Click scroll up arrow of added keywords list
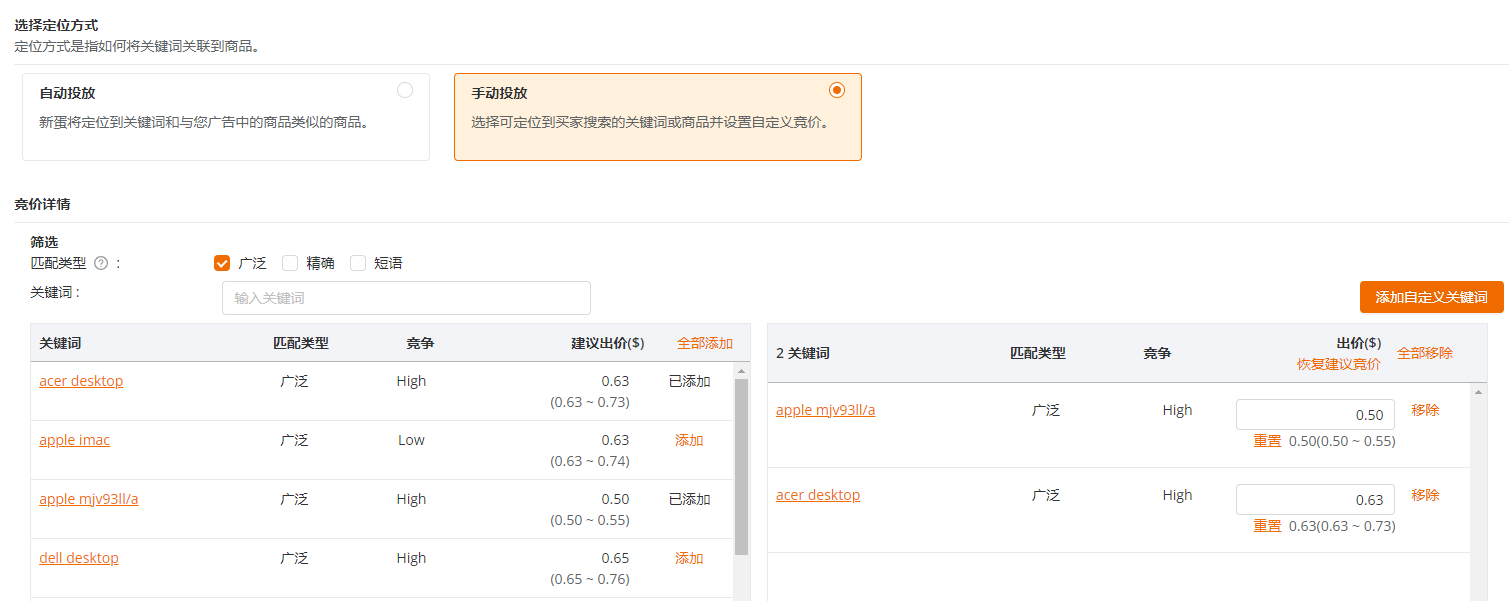This screenshot has height=601, width=1509. click(1478, 392)
